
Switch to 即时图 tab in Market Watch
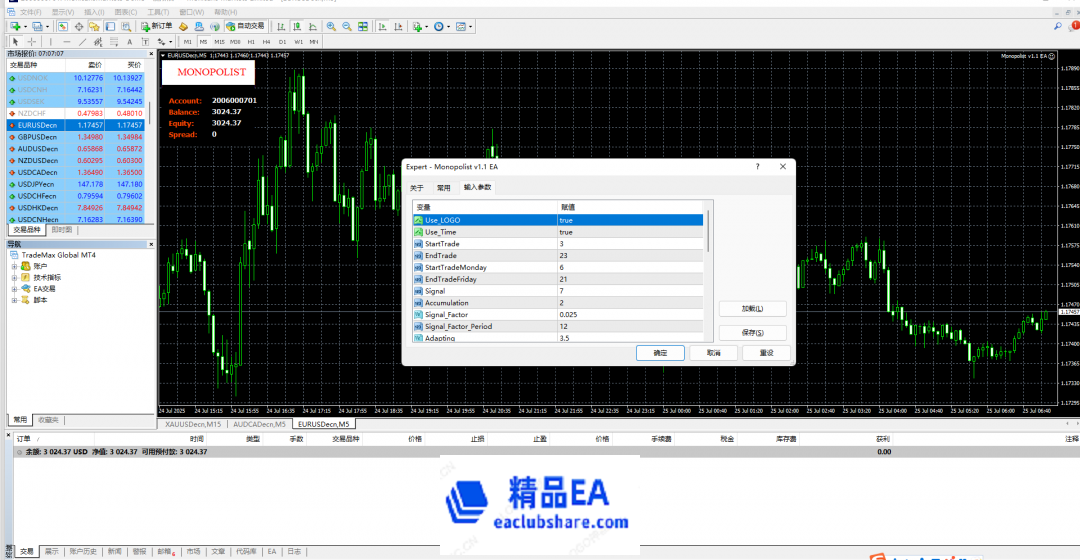[x=62, y=230]
